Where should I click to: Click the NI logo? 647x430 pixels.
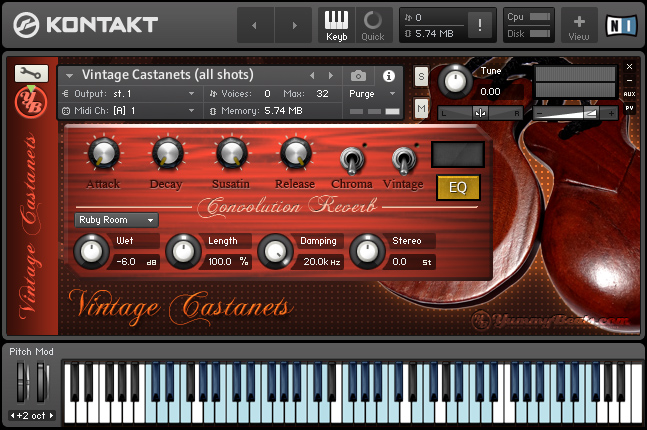621,26
